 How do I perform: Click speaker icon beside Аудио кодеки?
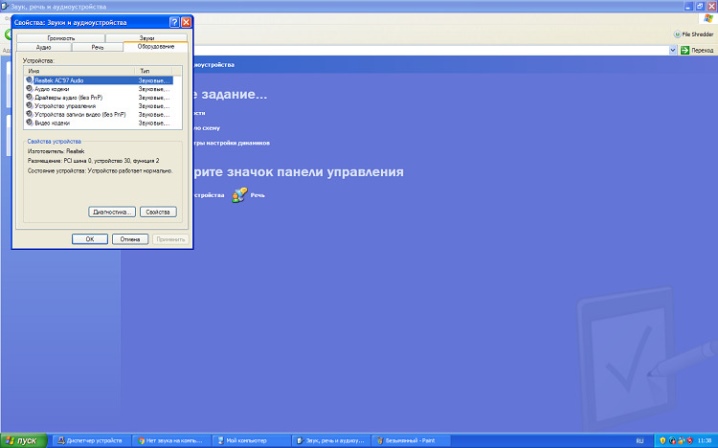(29, 89)
